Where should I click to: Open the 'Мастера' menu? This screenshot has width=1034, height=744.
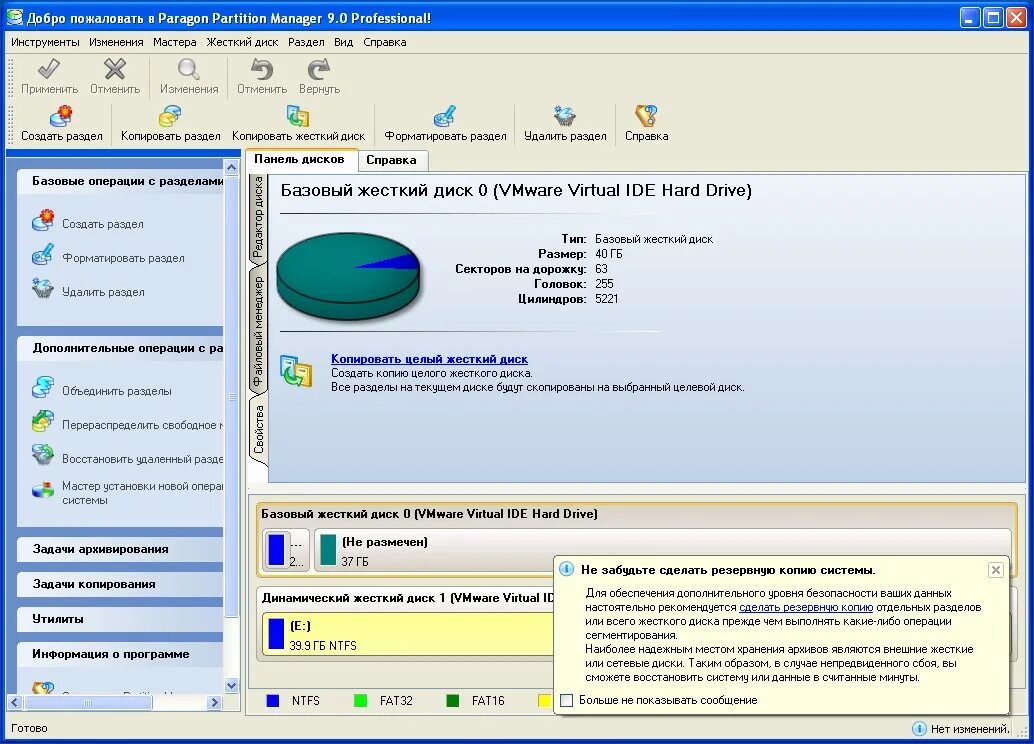click(174, 42)
